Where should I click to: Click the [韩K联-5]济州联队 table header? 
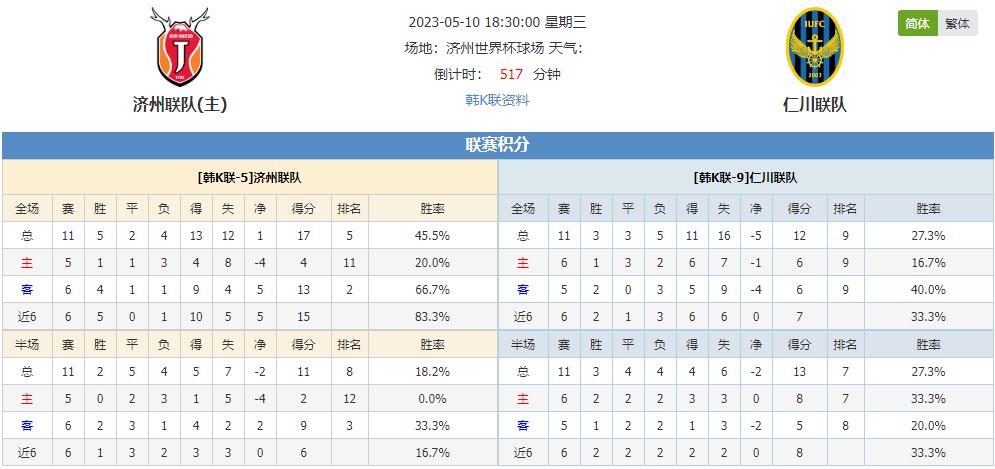[249, 178]
